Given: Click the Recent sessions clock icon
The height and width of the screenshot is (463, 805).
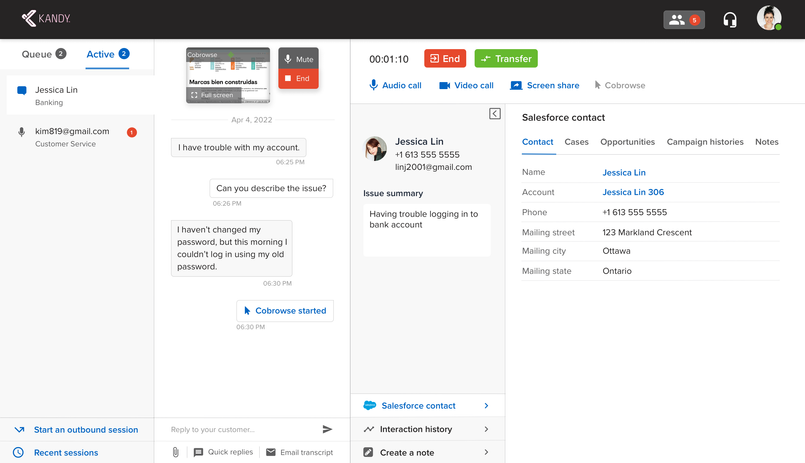Looking at the screenshot, I should pos(18,452).
